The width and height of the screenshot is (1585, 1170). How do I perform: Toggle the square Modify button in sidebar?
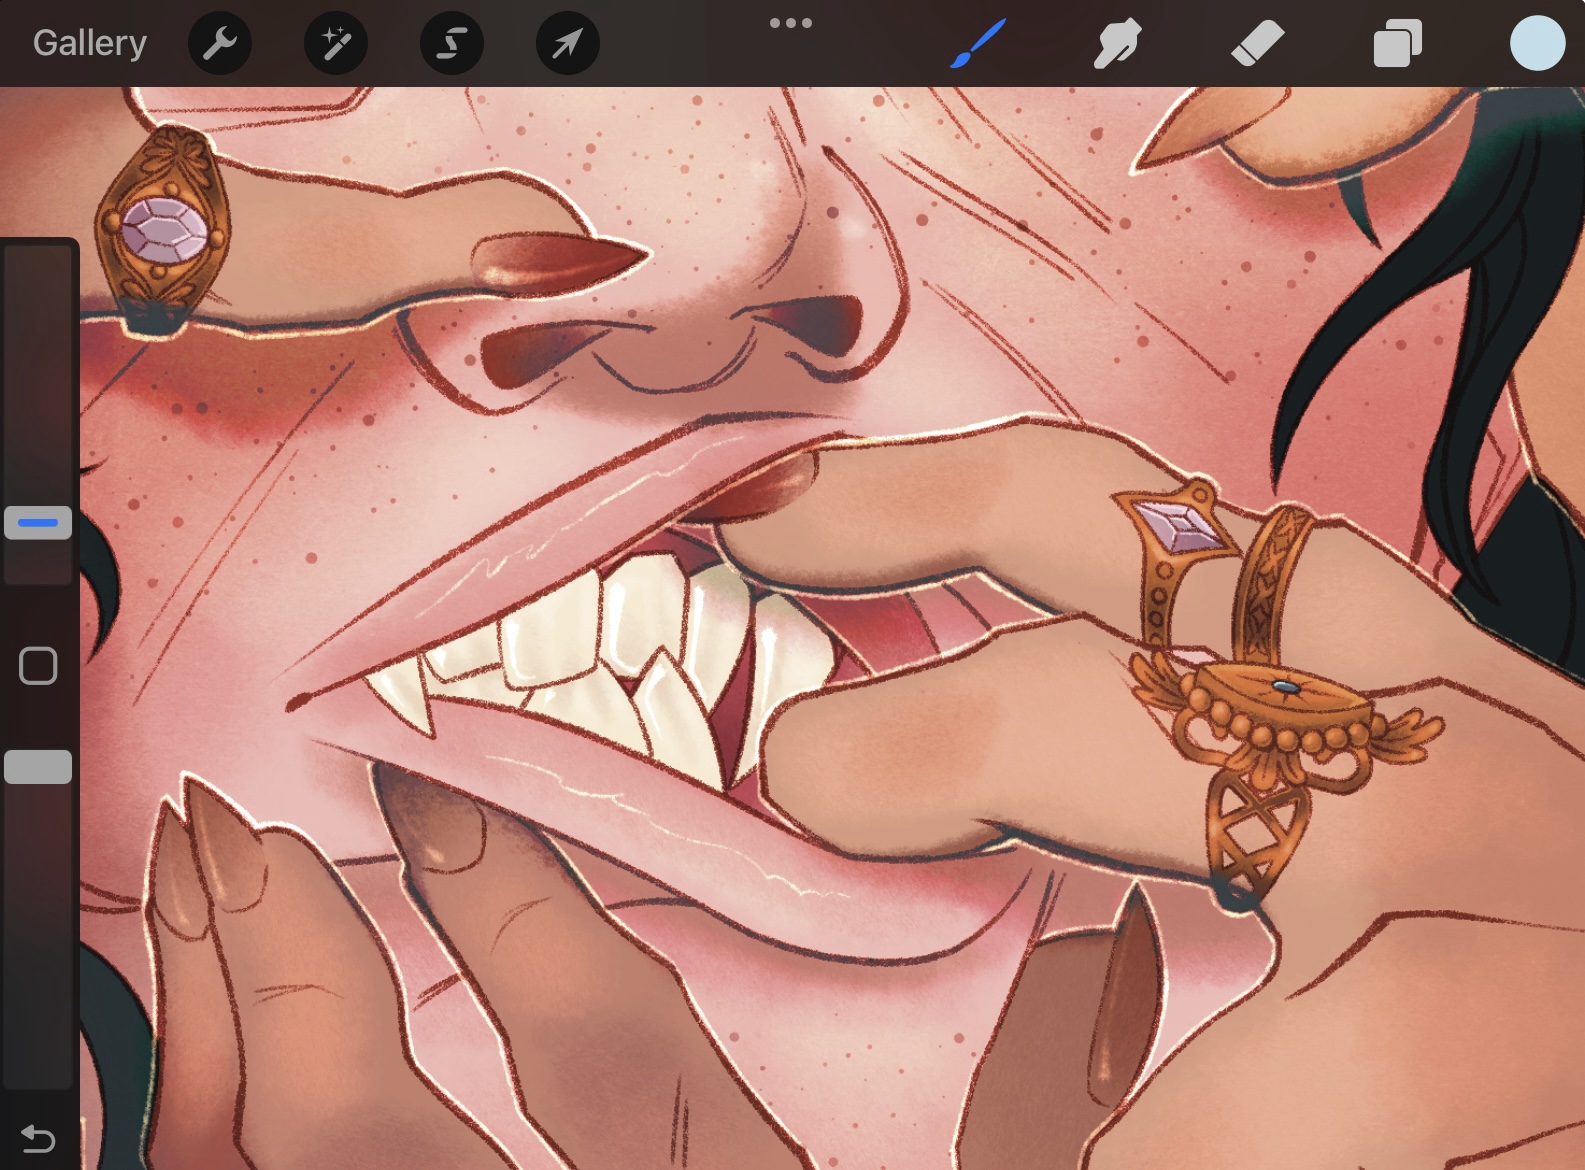pos(38,666)
